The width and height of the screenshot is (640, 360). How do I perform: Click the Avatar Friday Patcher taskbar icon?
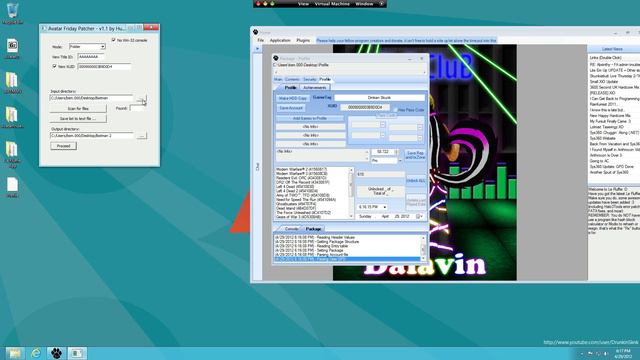click(x=77, y=353)
